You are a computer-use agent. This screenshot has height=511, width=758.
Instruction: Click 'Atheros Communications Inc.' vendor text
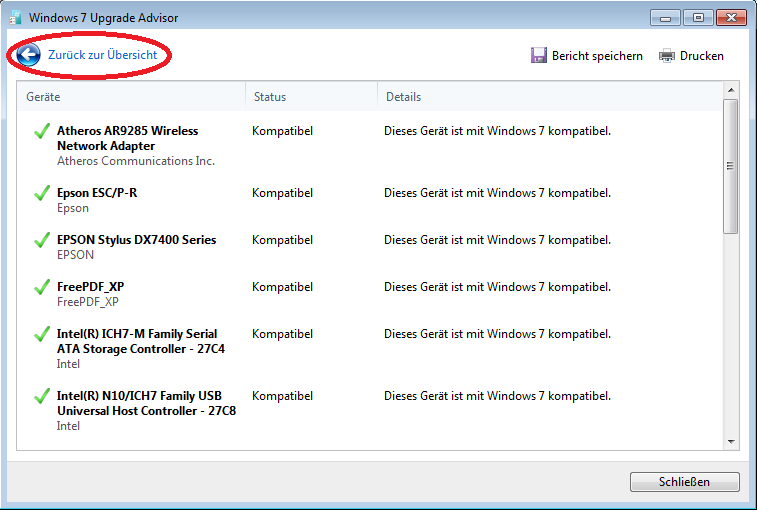click(136, 161)
